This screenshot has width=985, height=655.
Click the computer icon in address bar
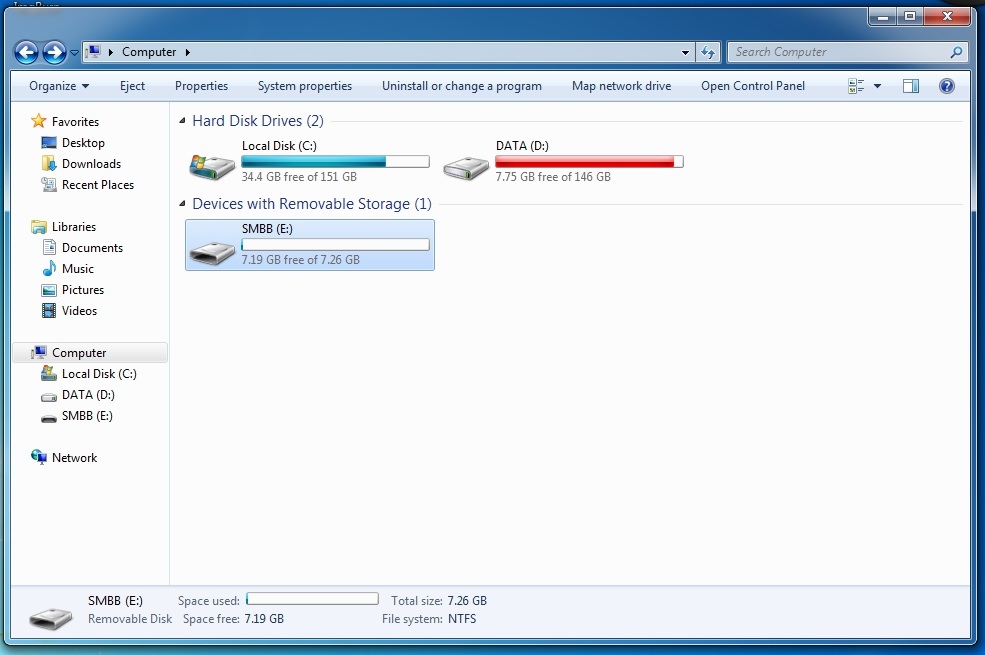pyautogui.click(x=93, y=51)
